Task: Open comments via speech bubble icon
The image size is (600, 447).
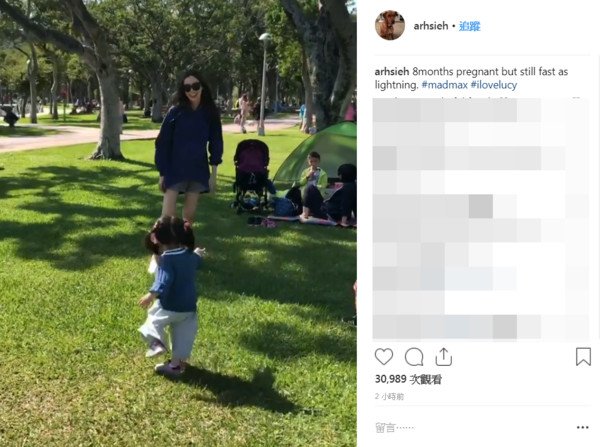Action: pos(414,357)
